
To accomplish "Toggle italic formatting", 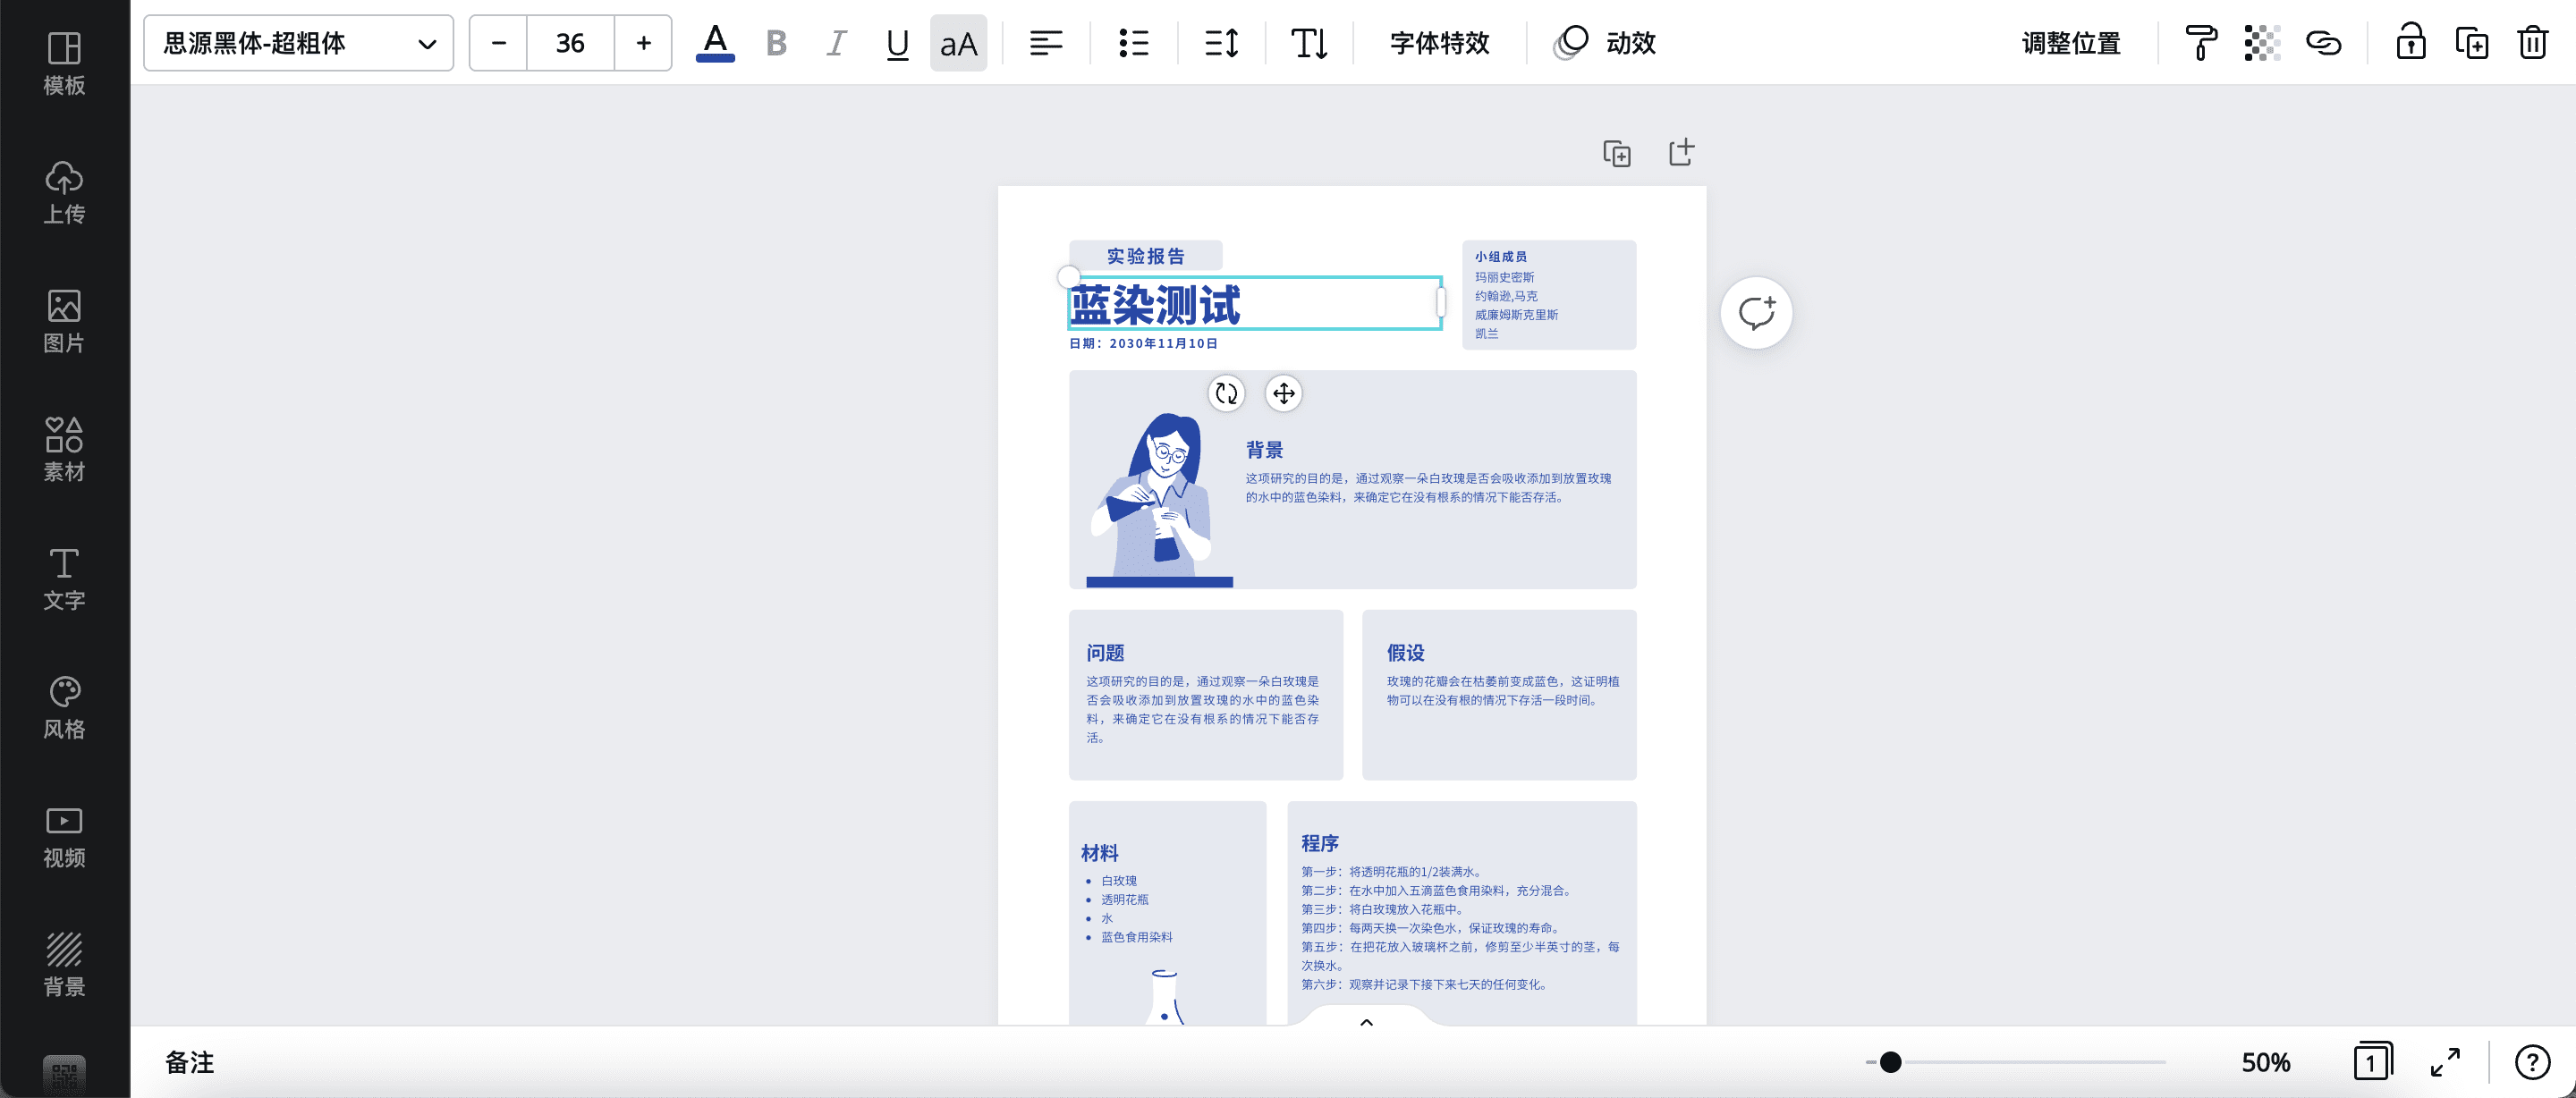I will [x=836, y=43].
